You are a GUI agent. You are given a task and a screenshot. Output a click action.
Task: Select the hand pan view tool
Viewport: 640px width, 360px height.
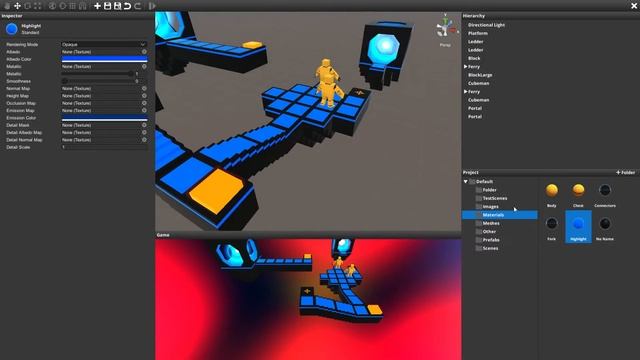click(x=7, y=6)
